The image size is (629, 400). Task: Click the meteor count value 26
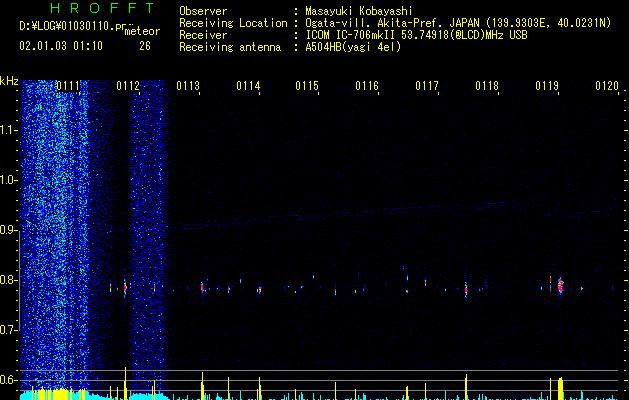(x=145, y=46)
